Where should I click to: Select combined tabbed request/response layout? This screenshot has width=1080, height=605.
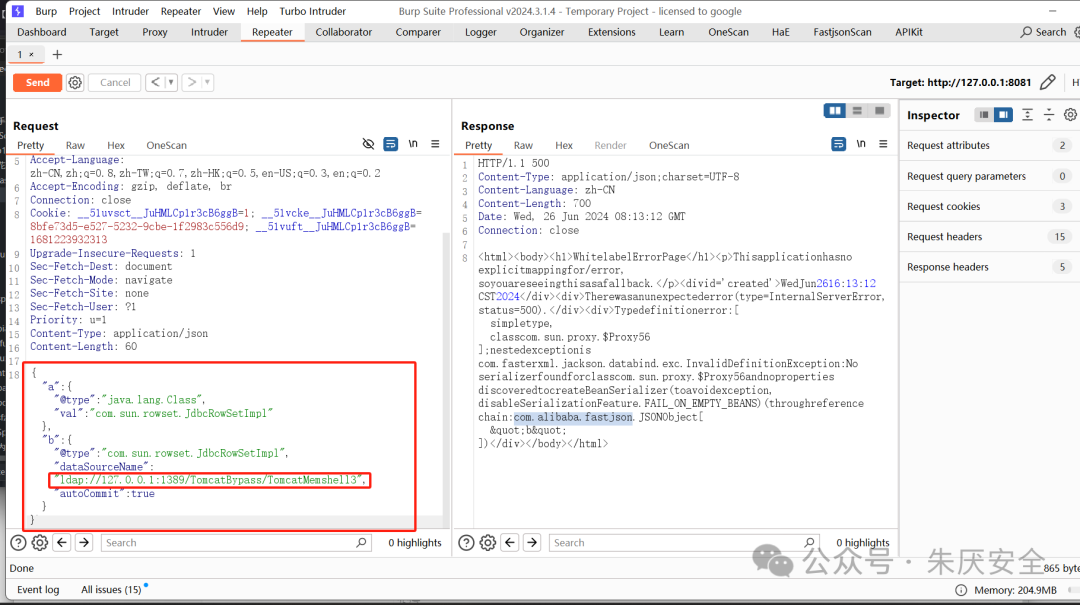click(880, 111)
